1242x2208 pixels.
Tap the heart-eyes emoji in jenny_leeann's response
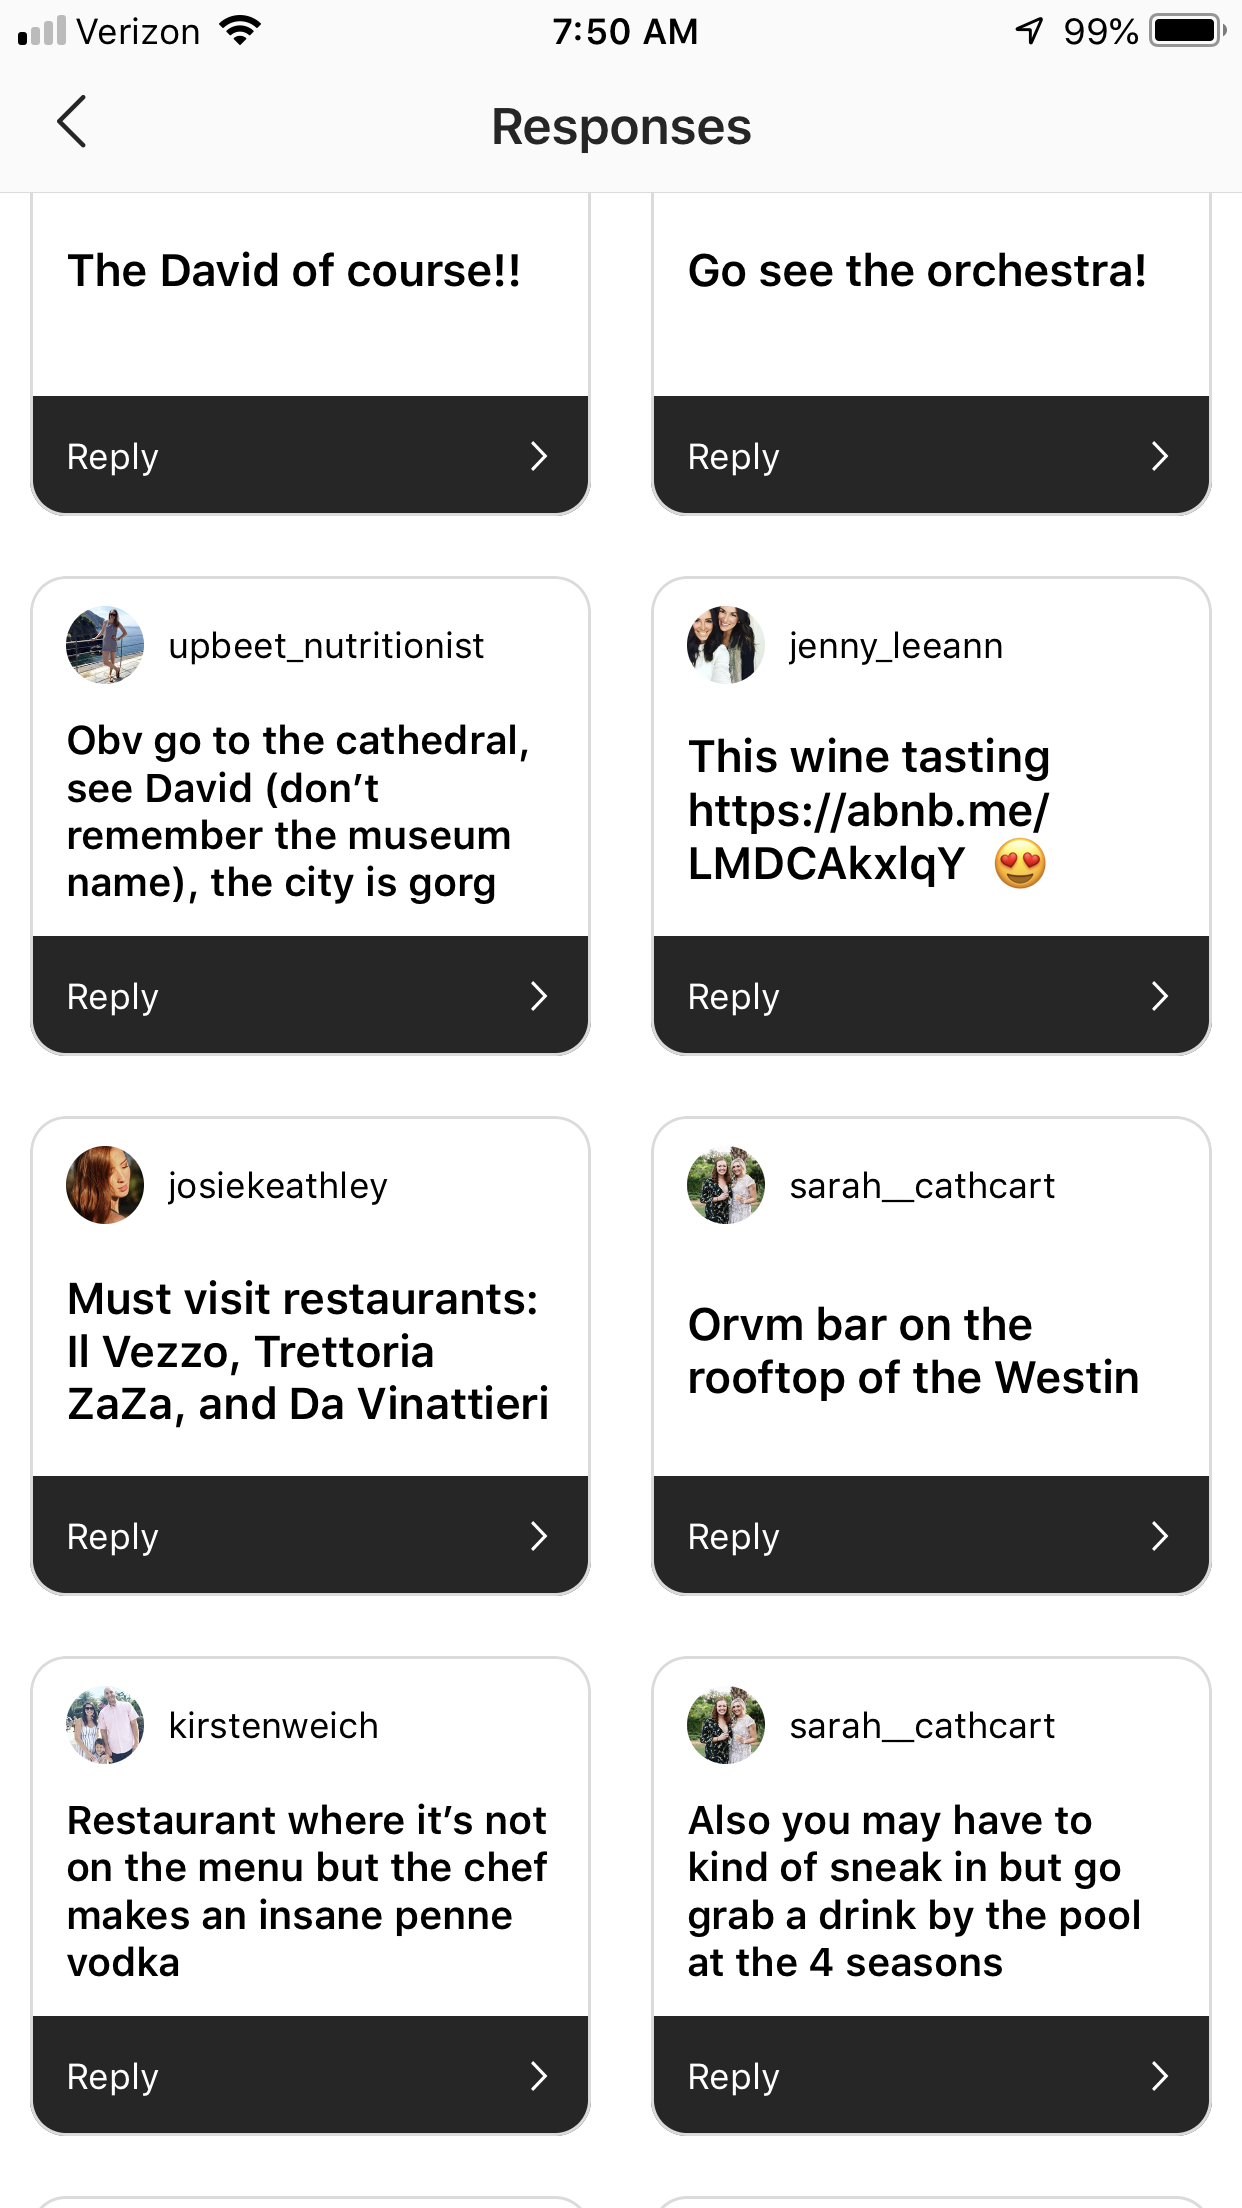1020,864
